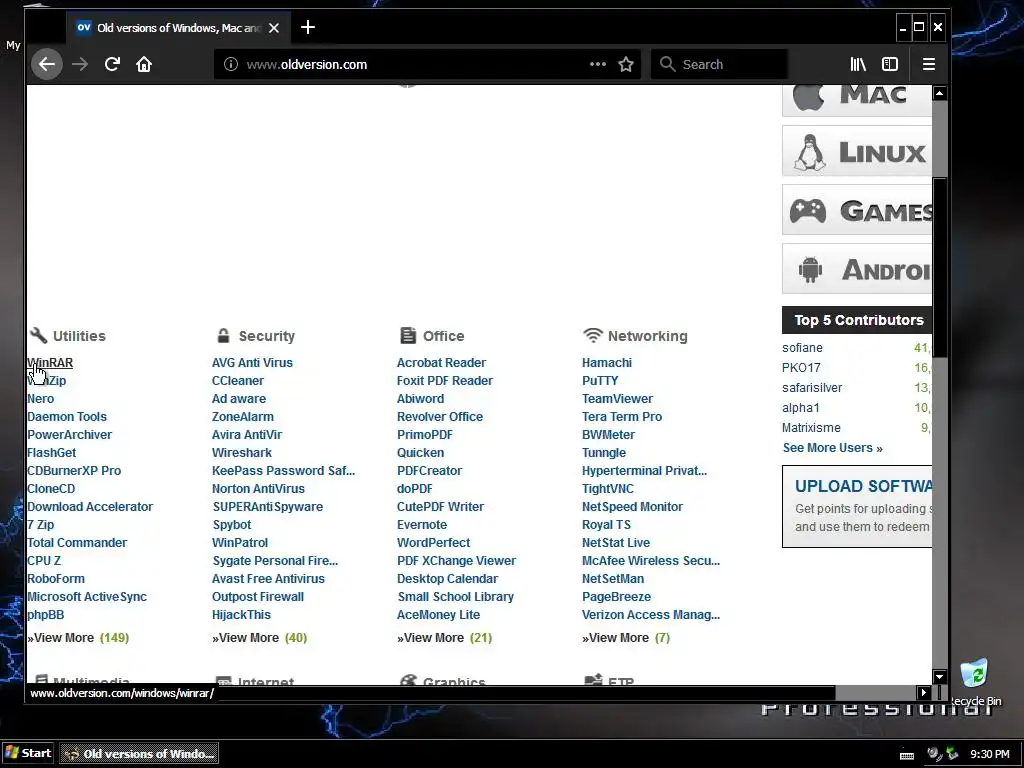Open See More Users link
Image resolution: width=1024 pixels, height=768 pixels.
(x=833, y=448)
